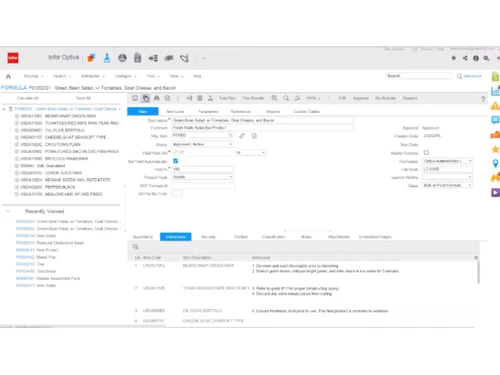
Task: Click the Description input field
Action: tap(262, 120)
